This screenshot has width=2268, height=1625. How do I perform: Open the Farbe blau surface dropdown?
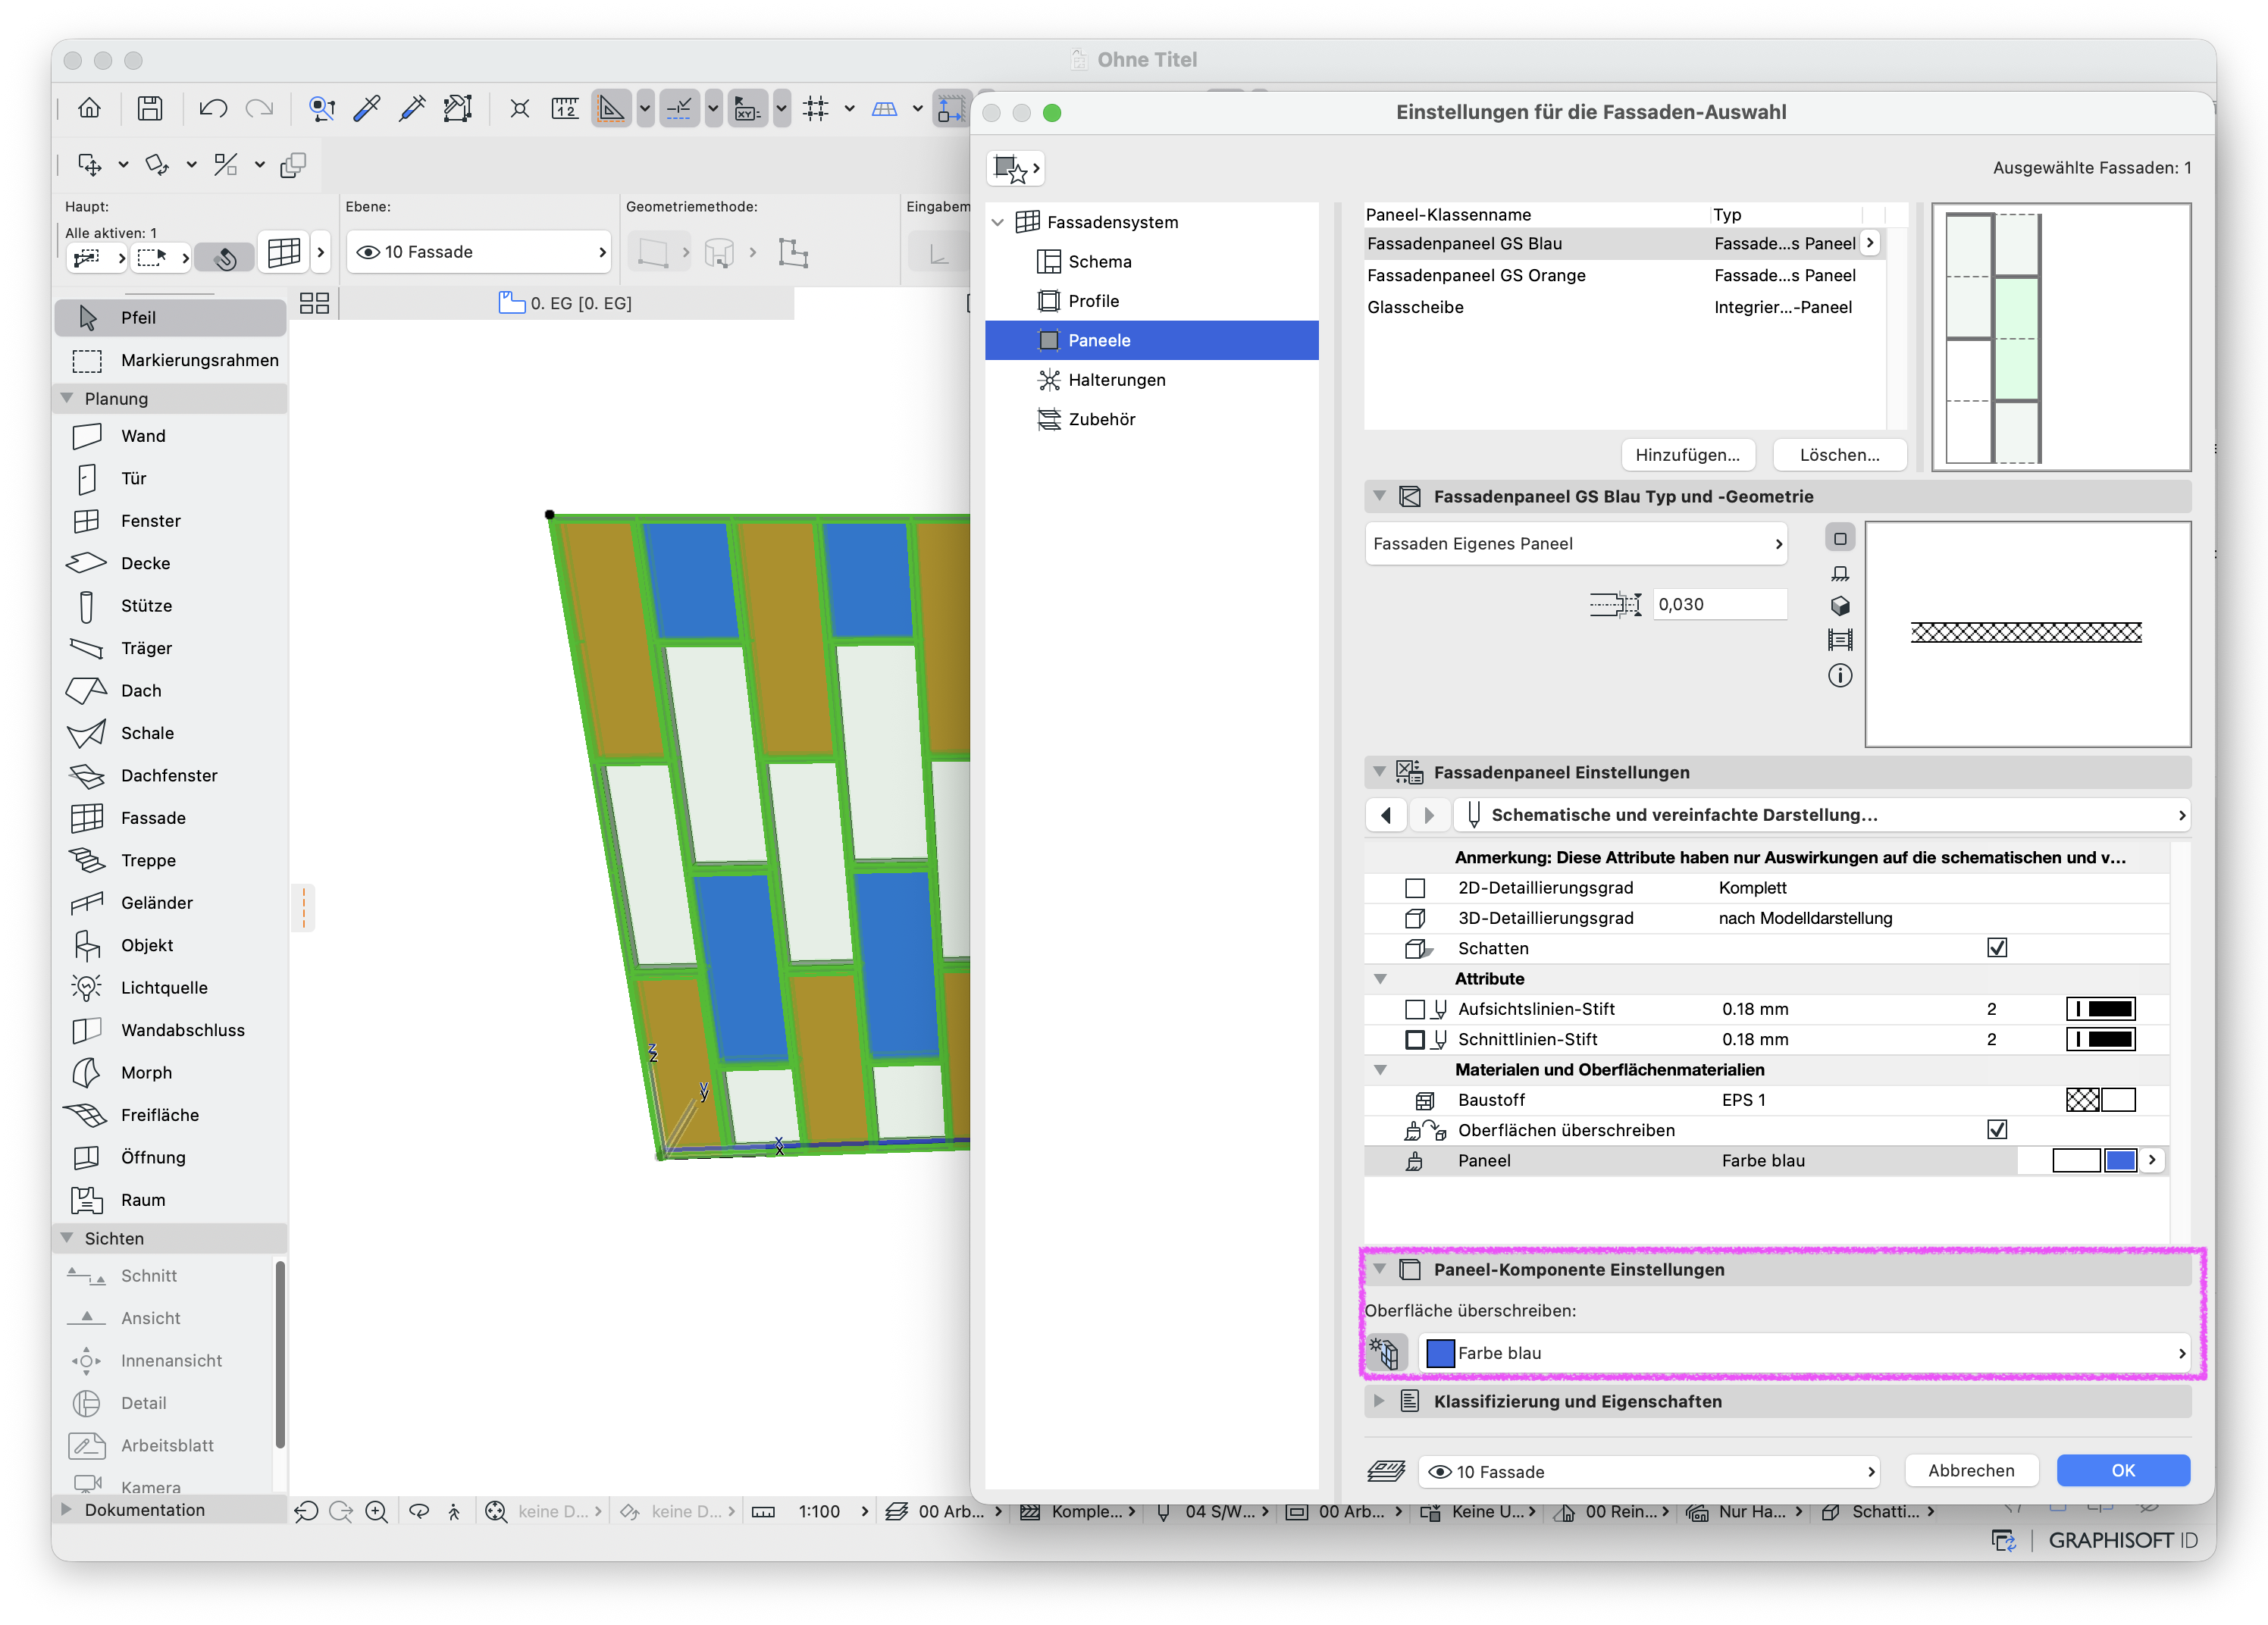[x=1805, y=1353]
